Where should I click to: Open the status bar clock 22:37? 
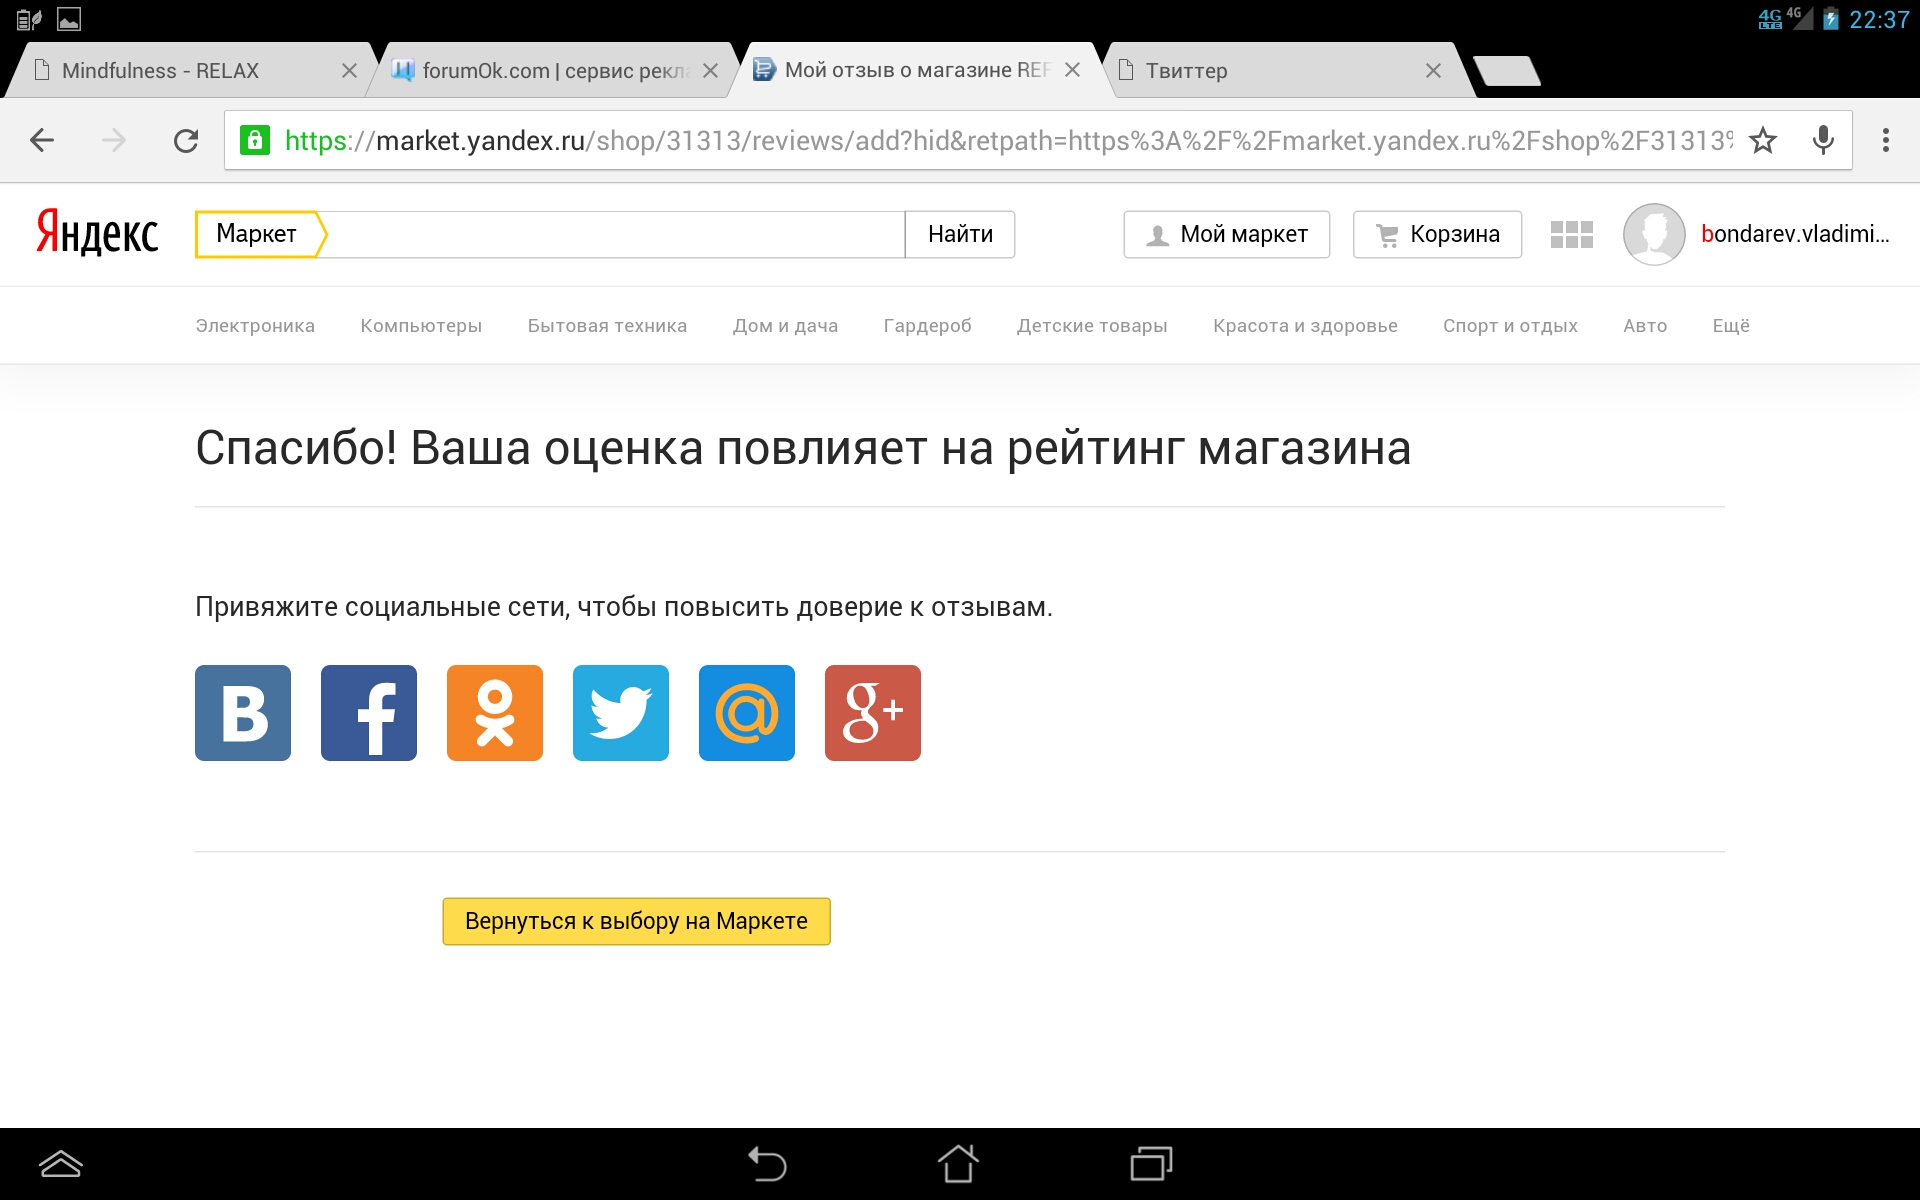[1879, 20]
